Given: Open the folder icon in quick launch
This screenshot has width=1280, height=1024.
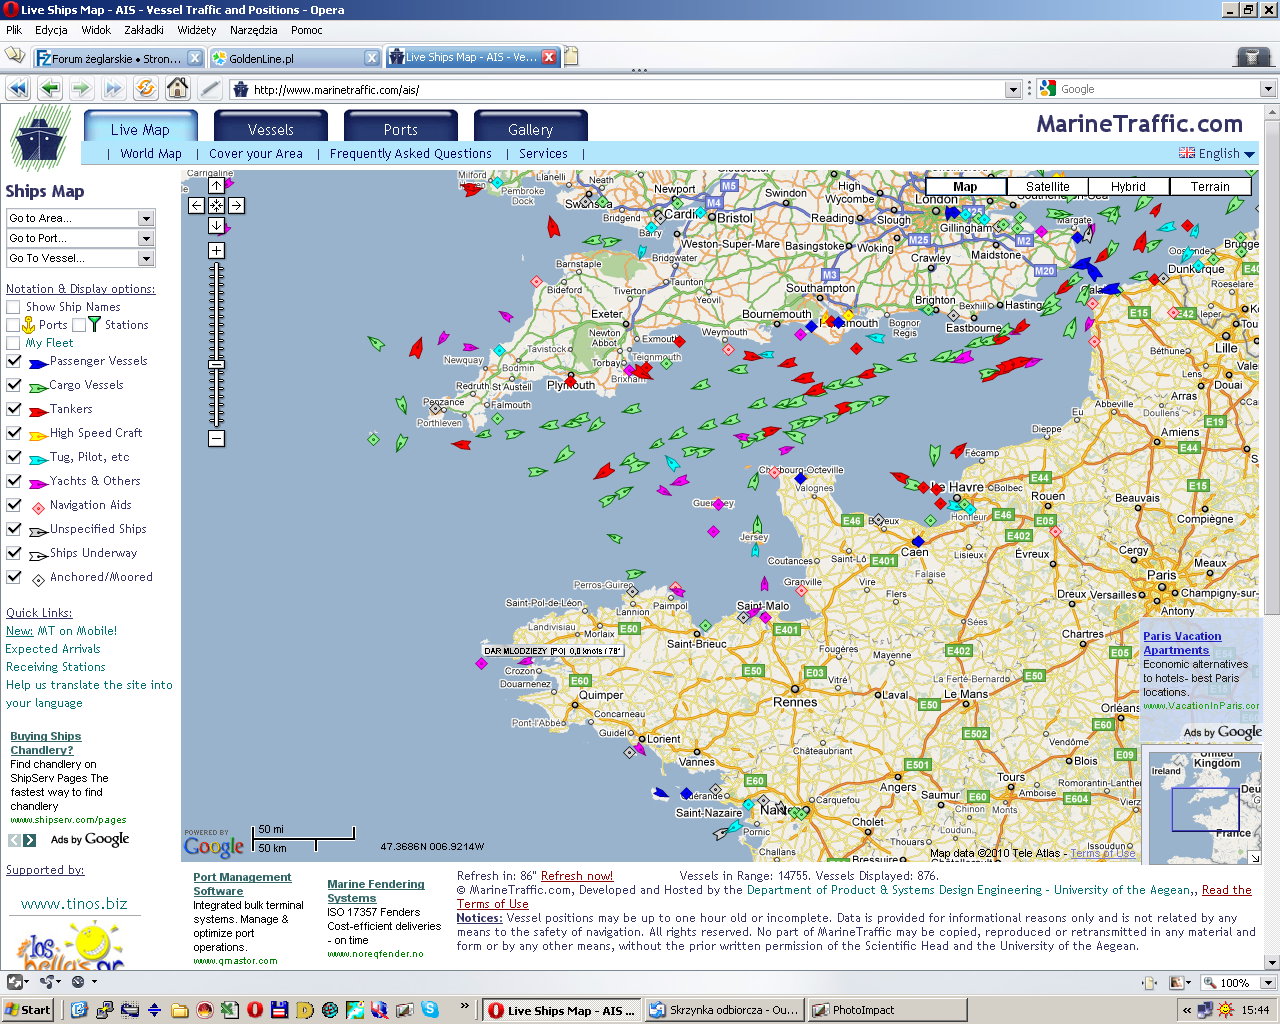Looking at the screenshot, I should click(180, 1010).
